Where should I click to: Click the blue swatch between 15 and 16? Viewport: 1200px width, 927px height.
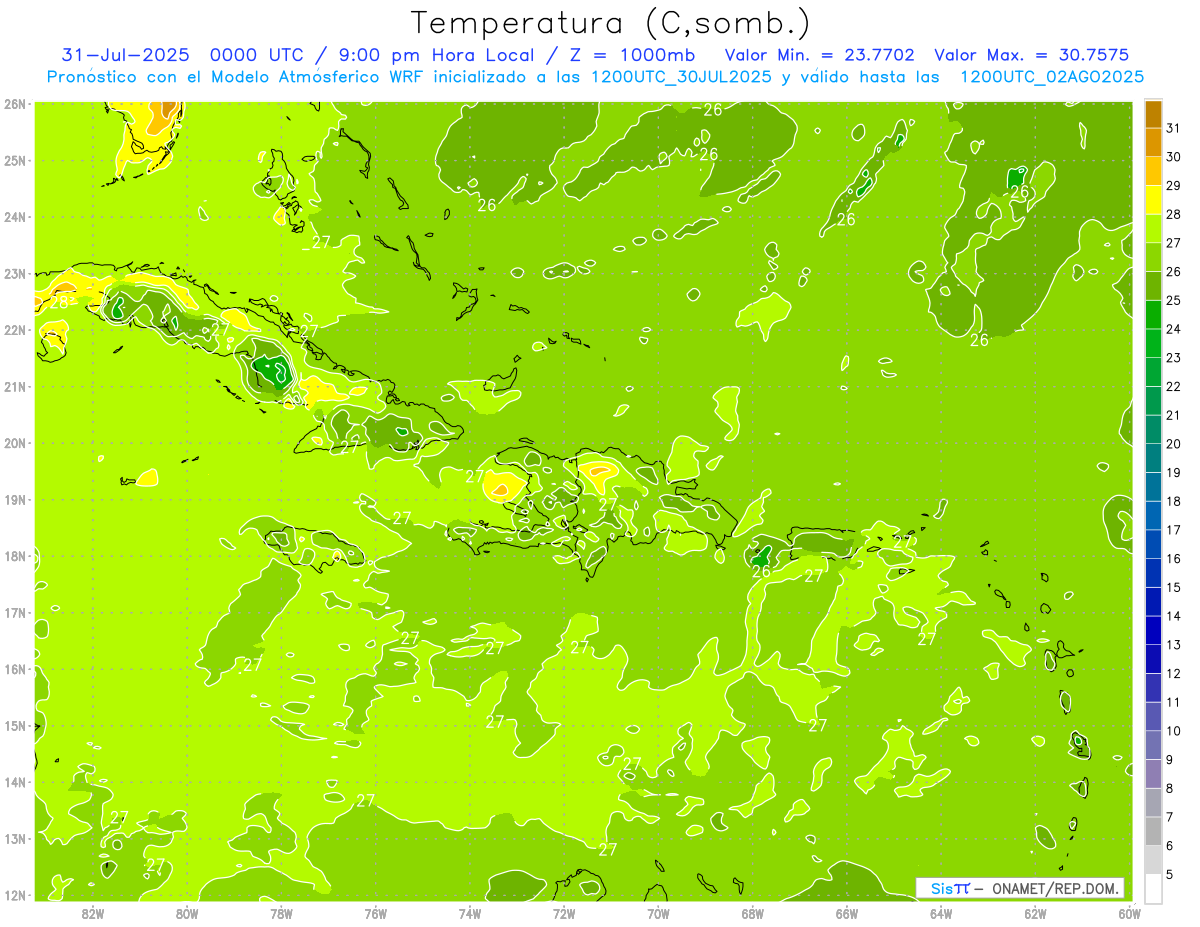1153,573
